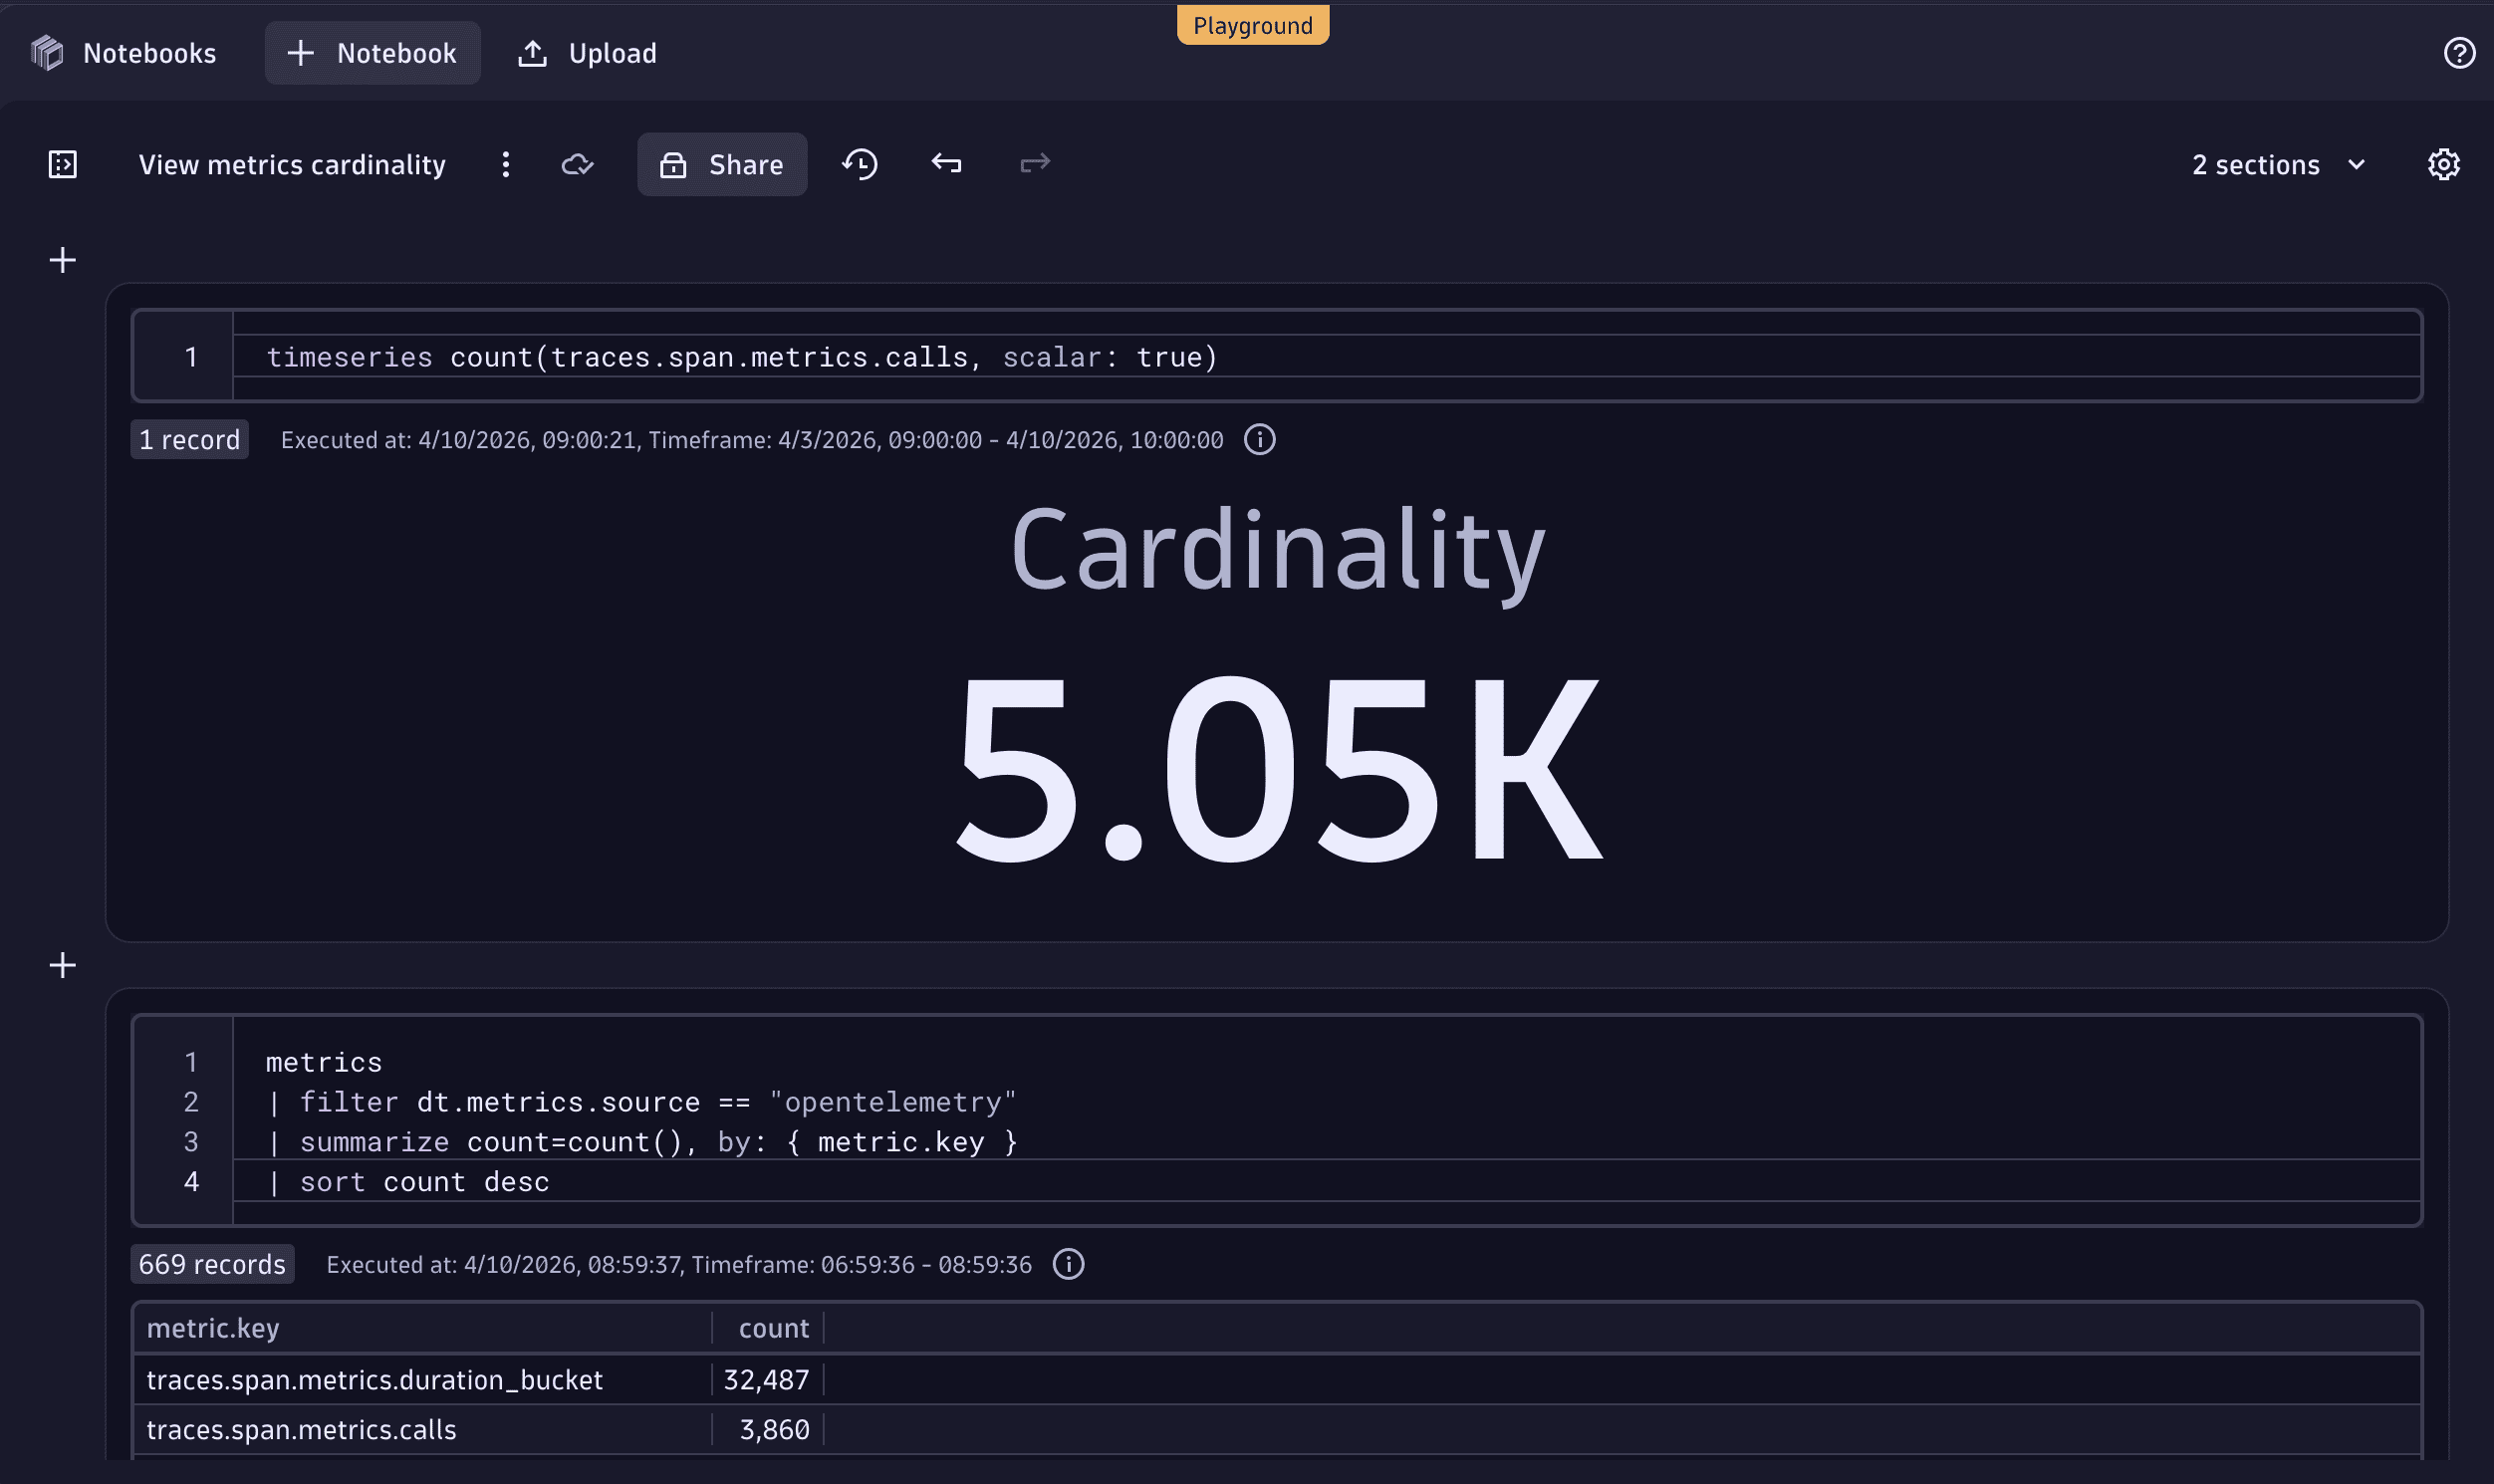Screen dimensions: 2494x1484
Task: Redo the last change
Action: 1033,163
